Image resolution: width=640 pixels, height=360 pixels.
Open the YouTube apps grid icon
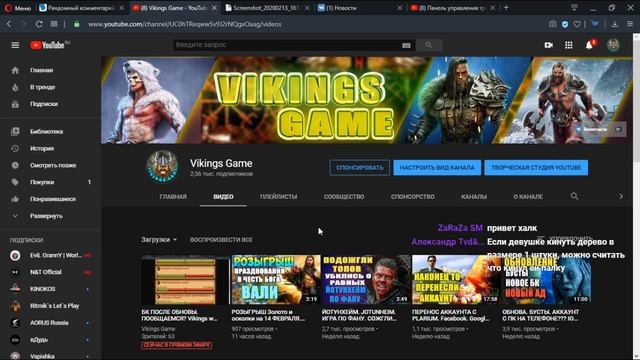[569, 45]
